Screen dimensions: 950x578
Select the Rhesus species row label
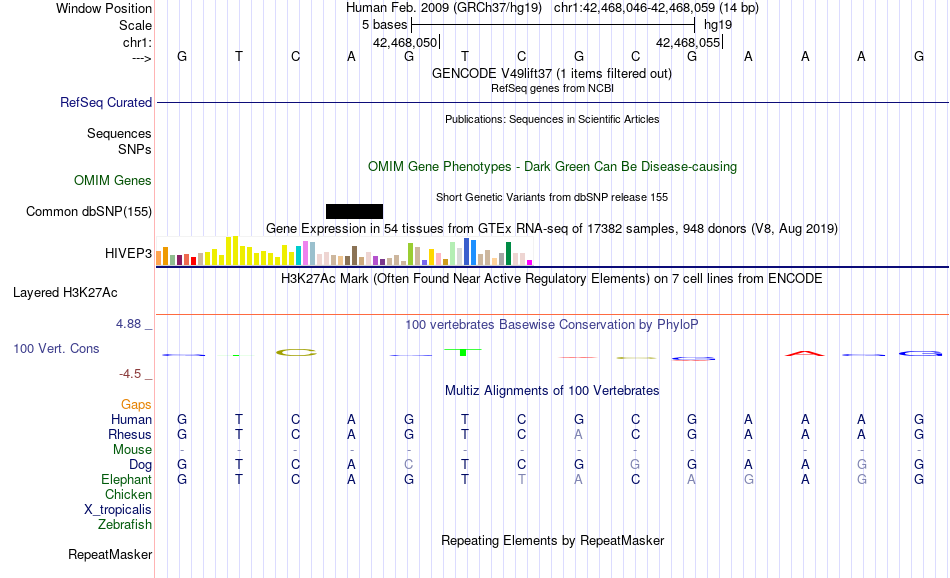tap(130, 434)
